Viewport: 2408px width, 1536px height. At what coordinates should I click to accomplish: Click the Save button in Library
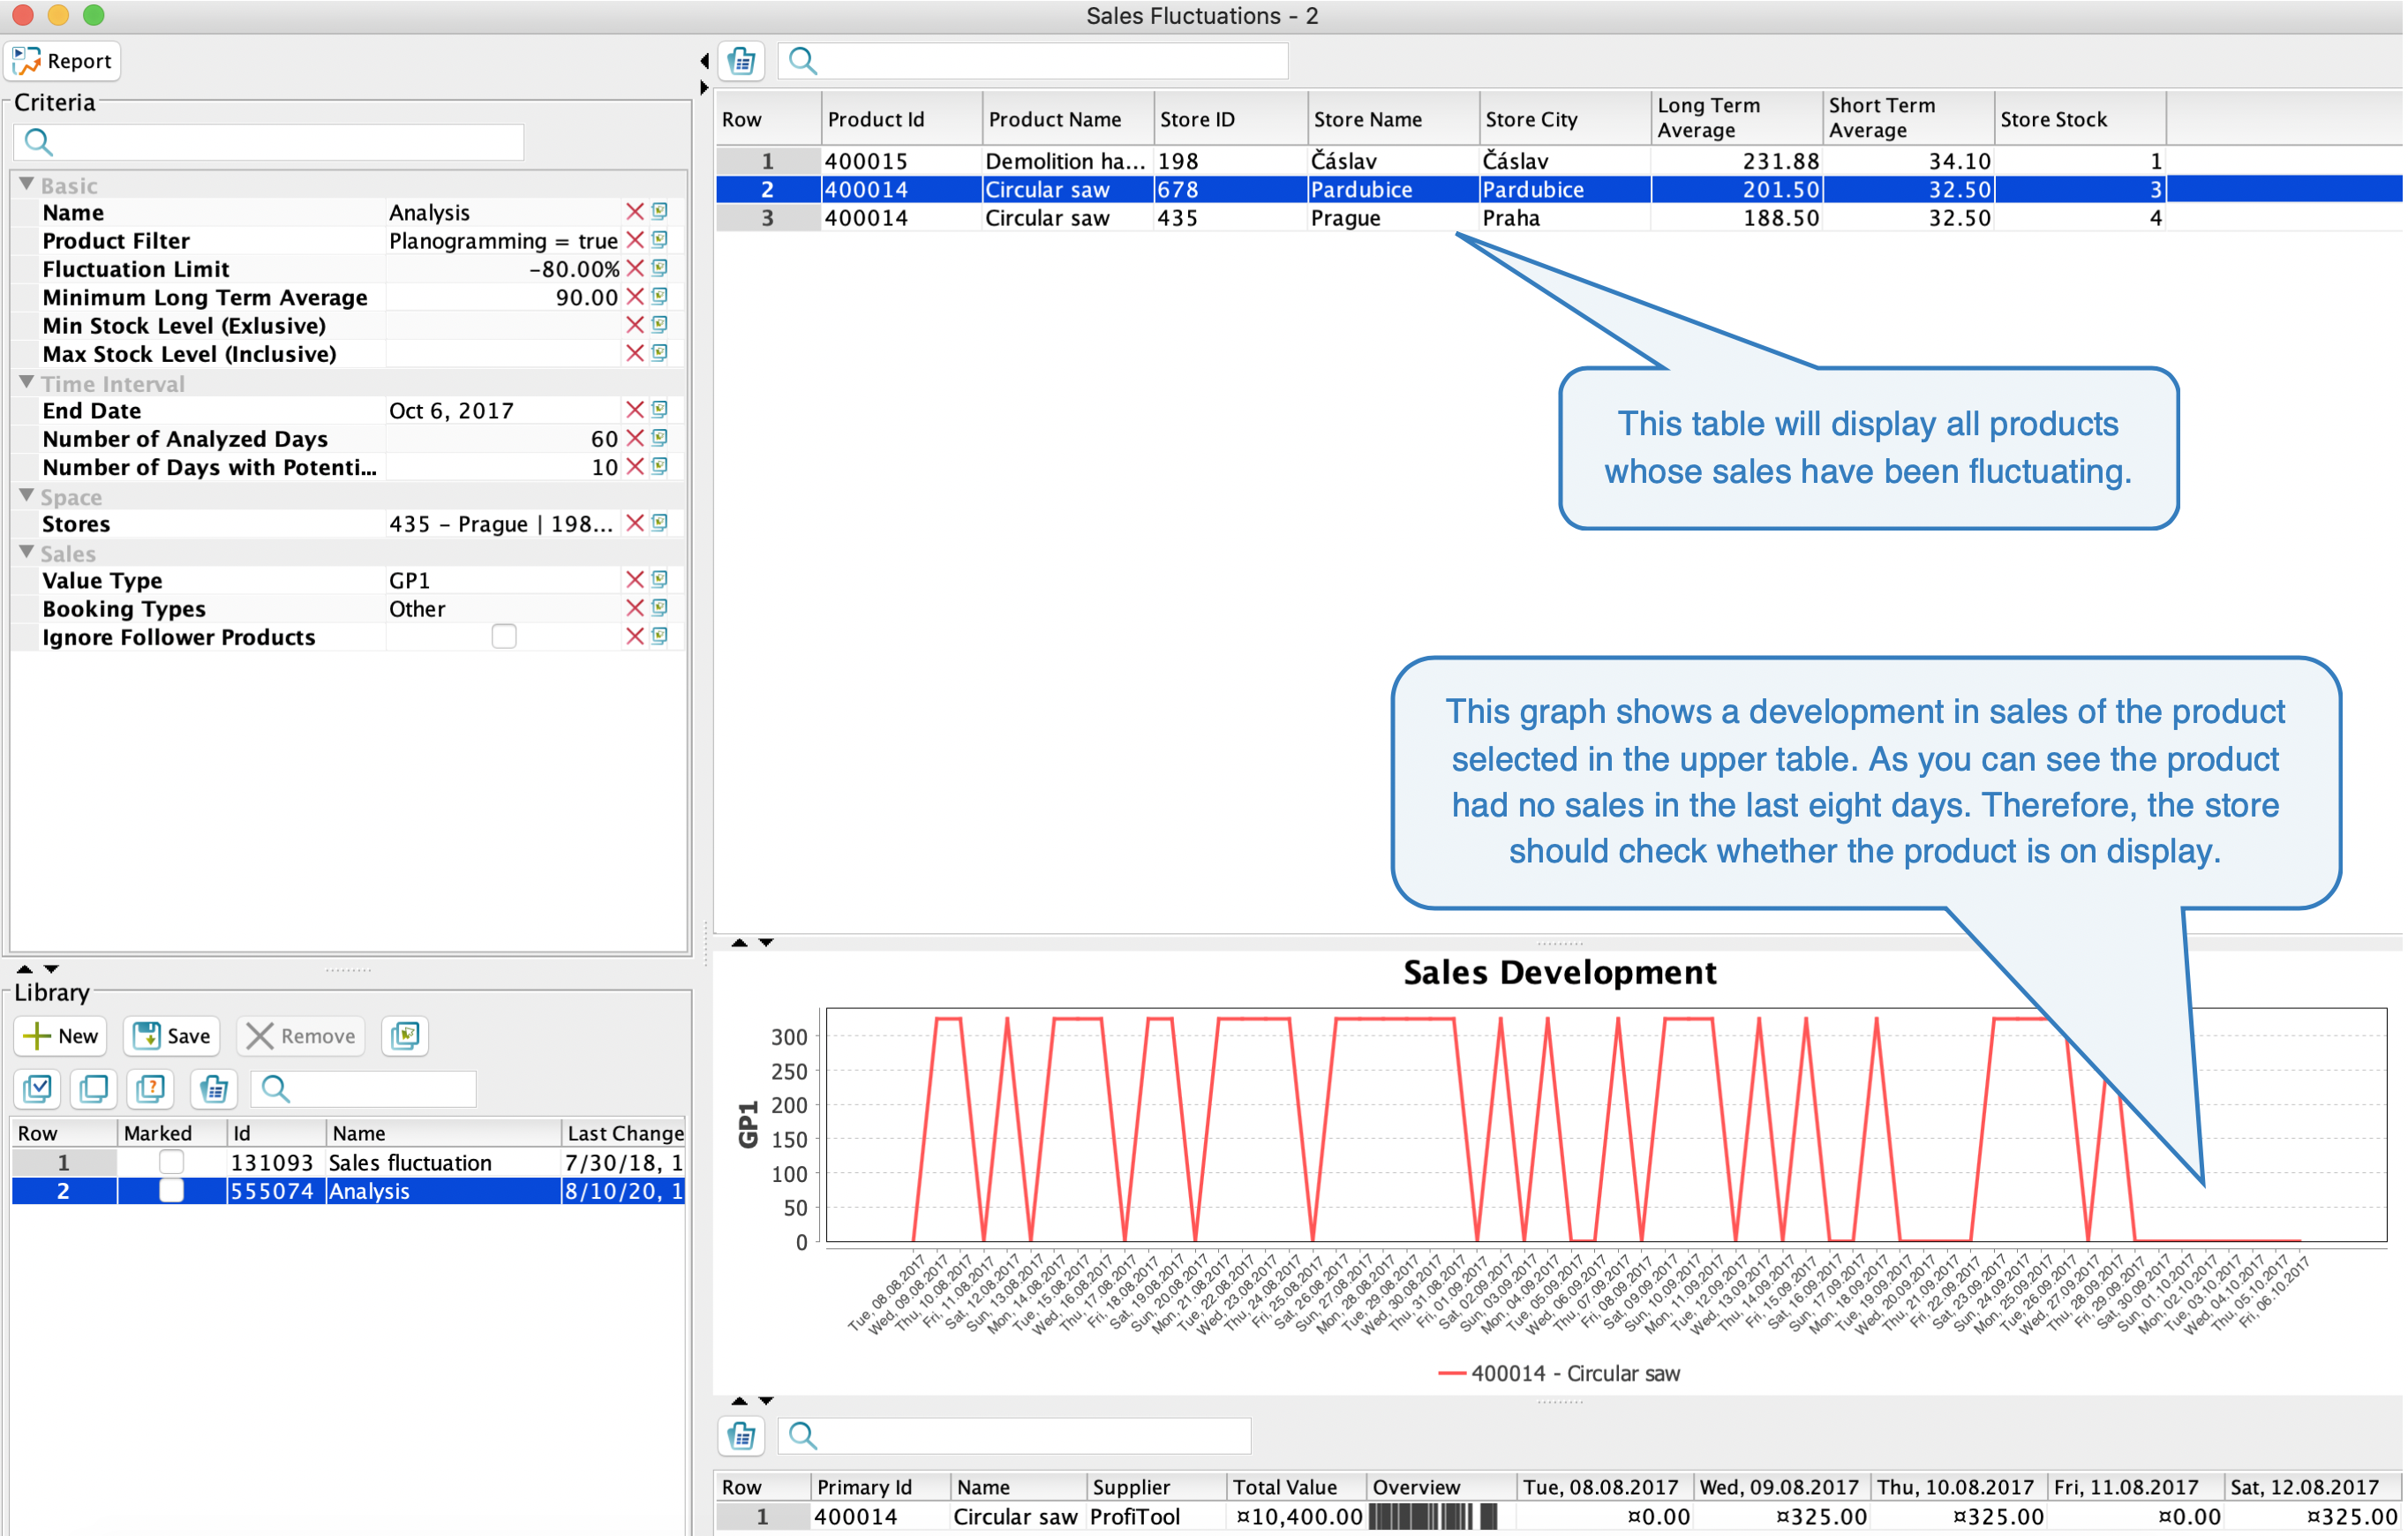[x=172, y=1036]
